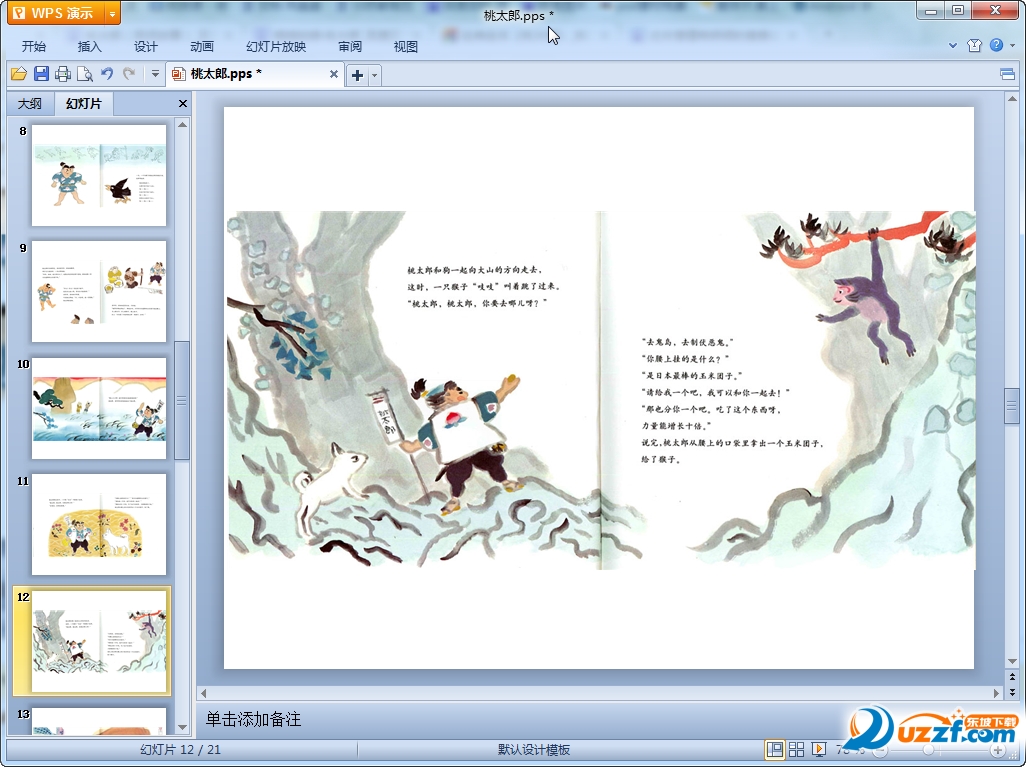
Task: Open the 插入 ribbon tab
Action: pos(90,46)
